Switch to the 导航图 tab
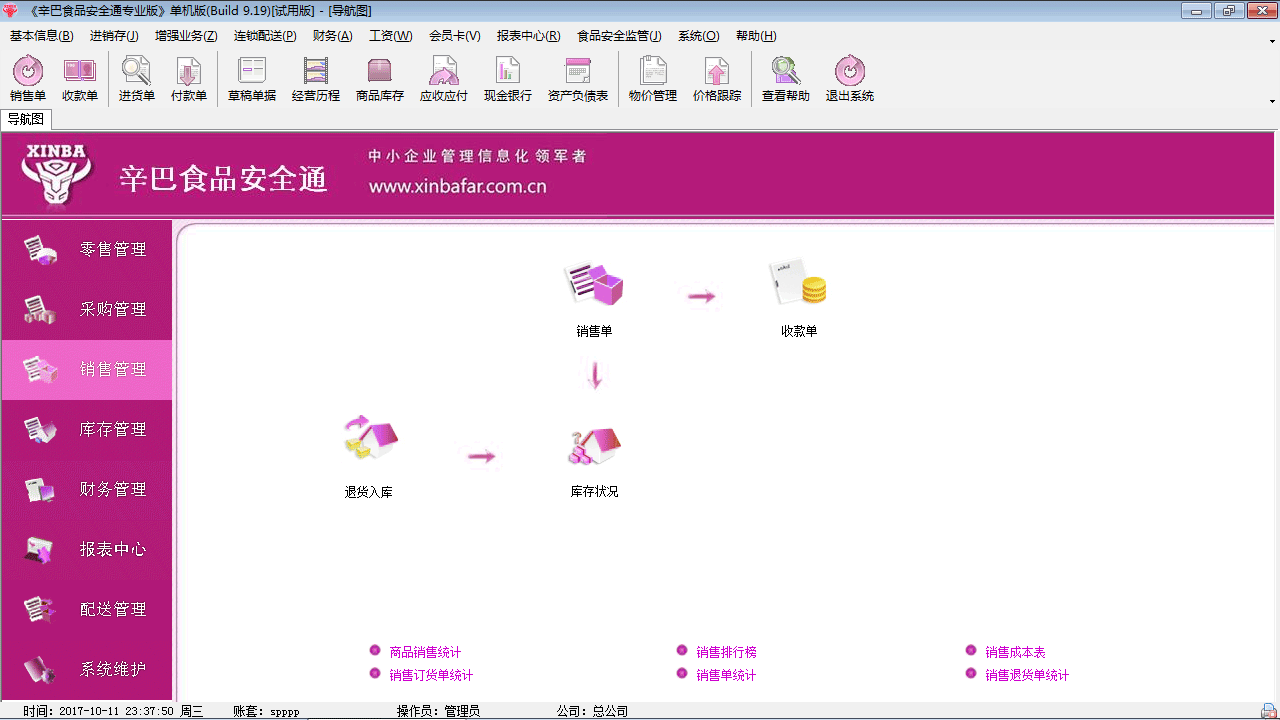 (x=25, y=119)
